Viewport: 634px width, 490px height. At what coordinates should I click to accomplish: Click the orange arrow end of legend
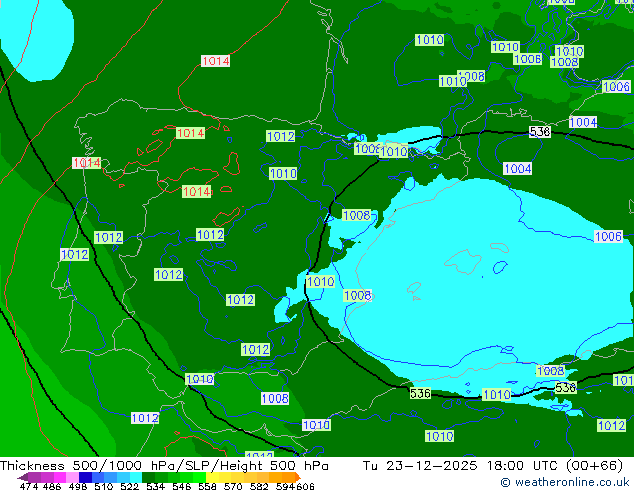[x=298, y=477]
